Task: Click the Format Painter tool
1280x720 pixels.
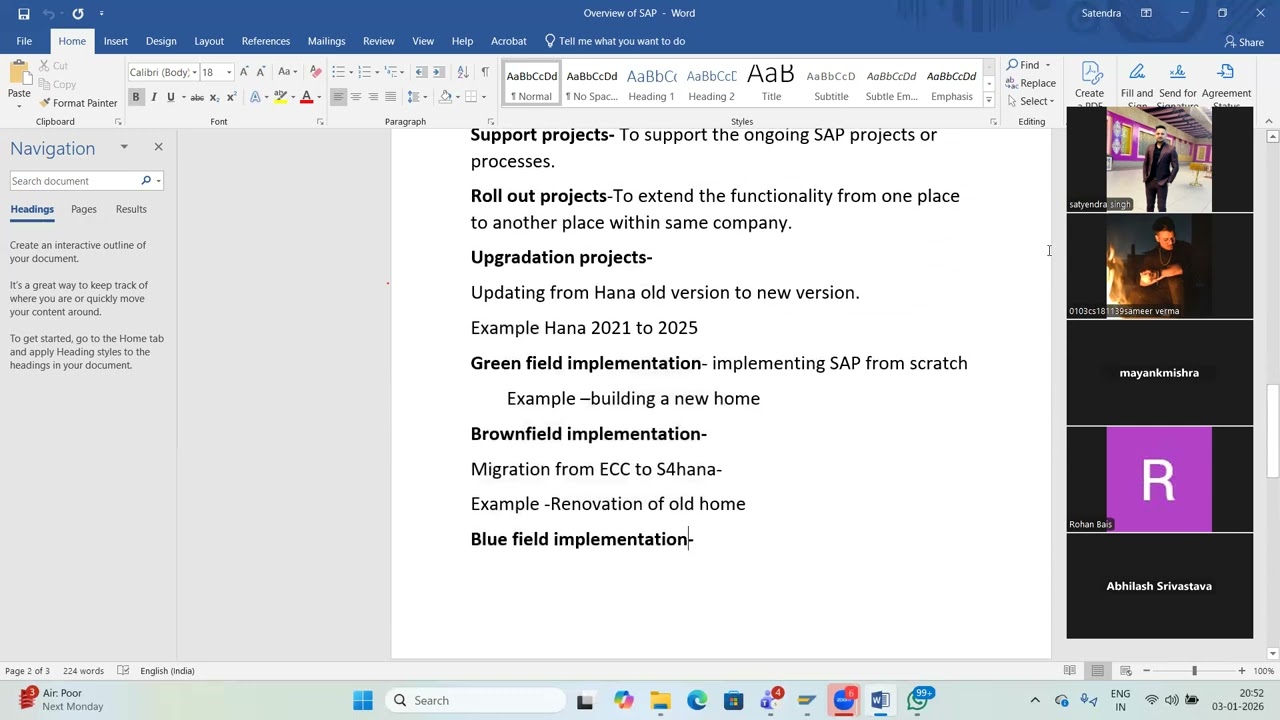Action: pyautogui.click(x=79, y=103)
